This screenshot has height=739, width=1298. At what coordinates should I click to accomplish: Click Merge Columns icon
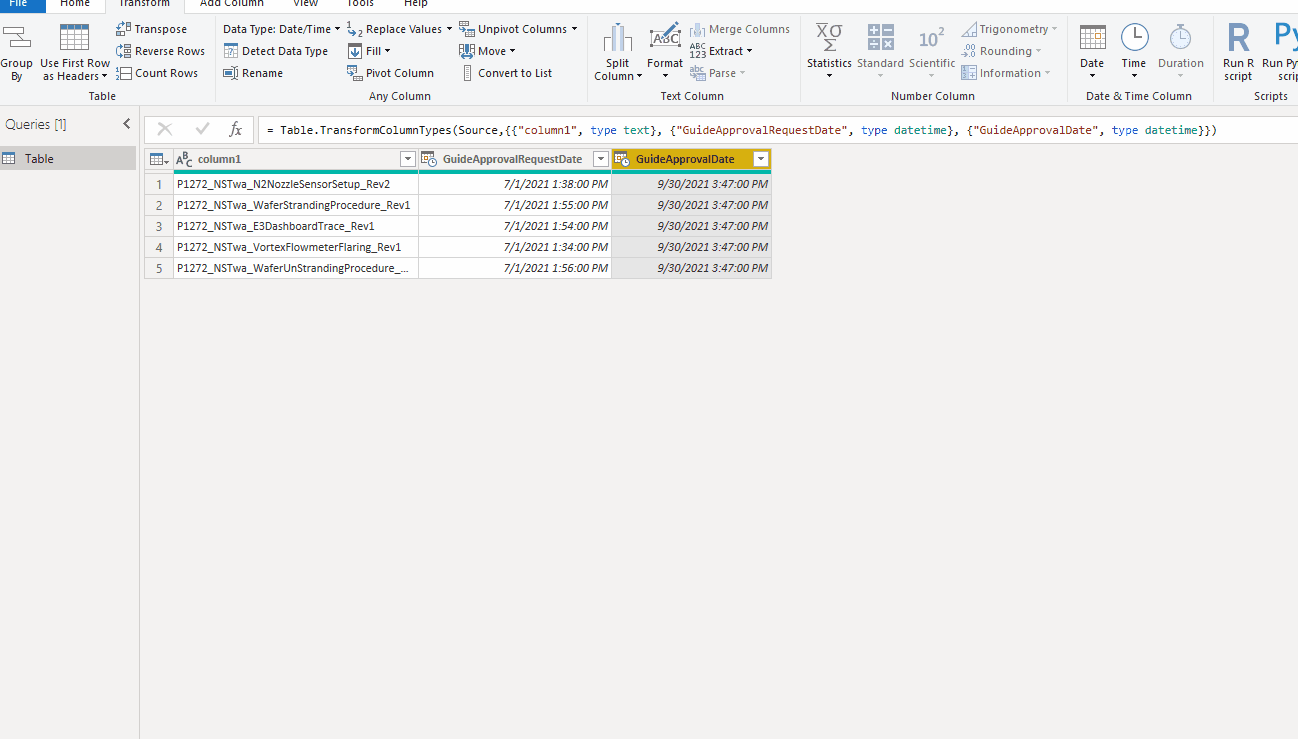[698, 29]
